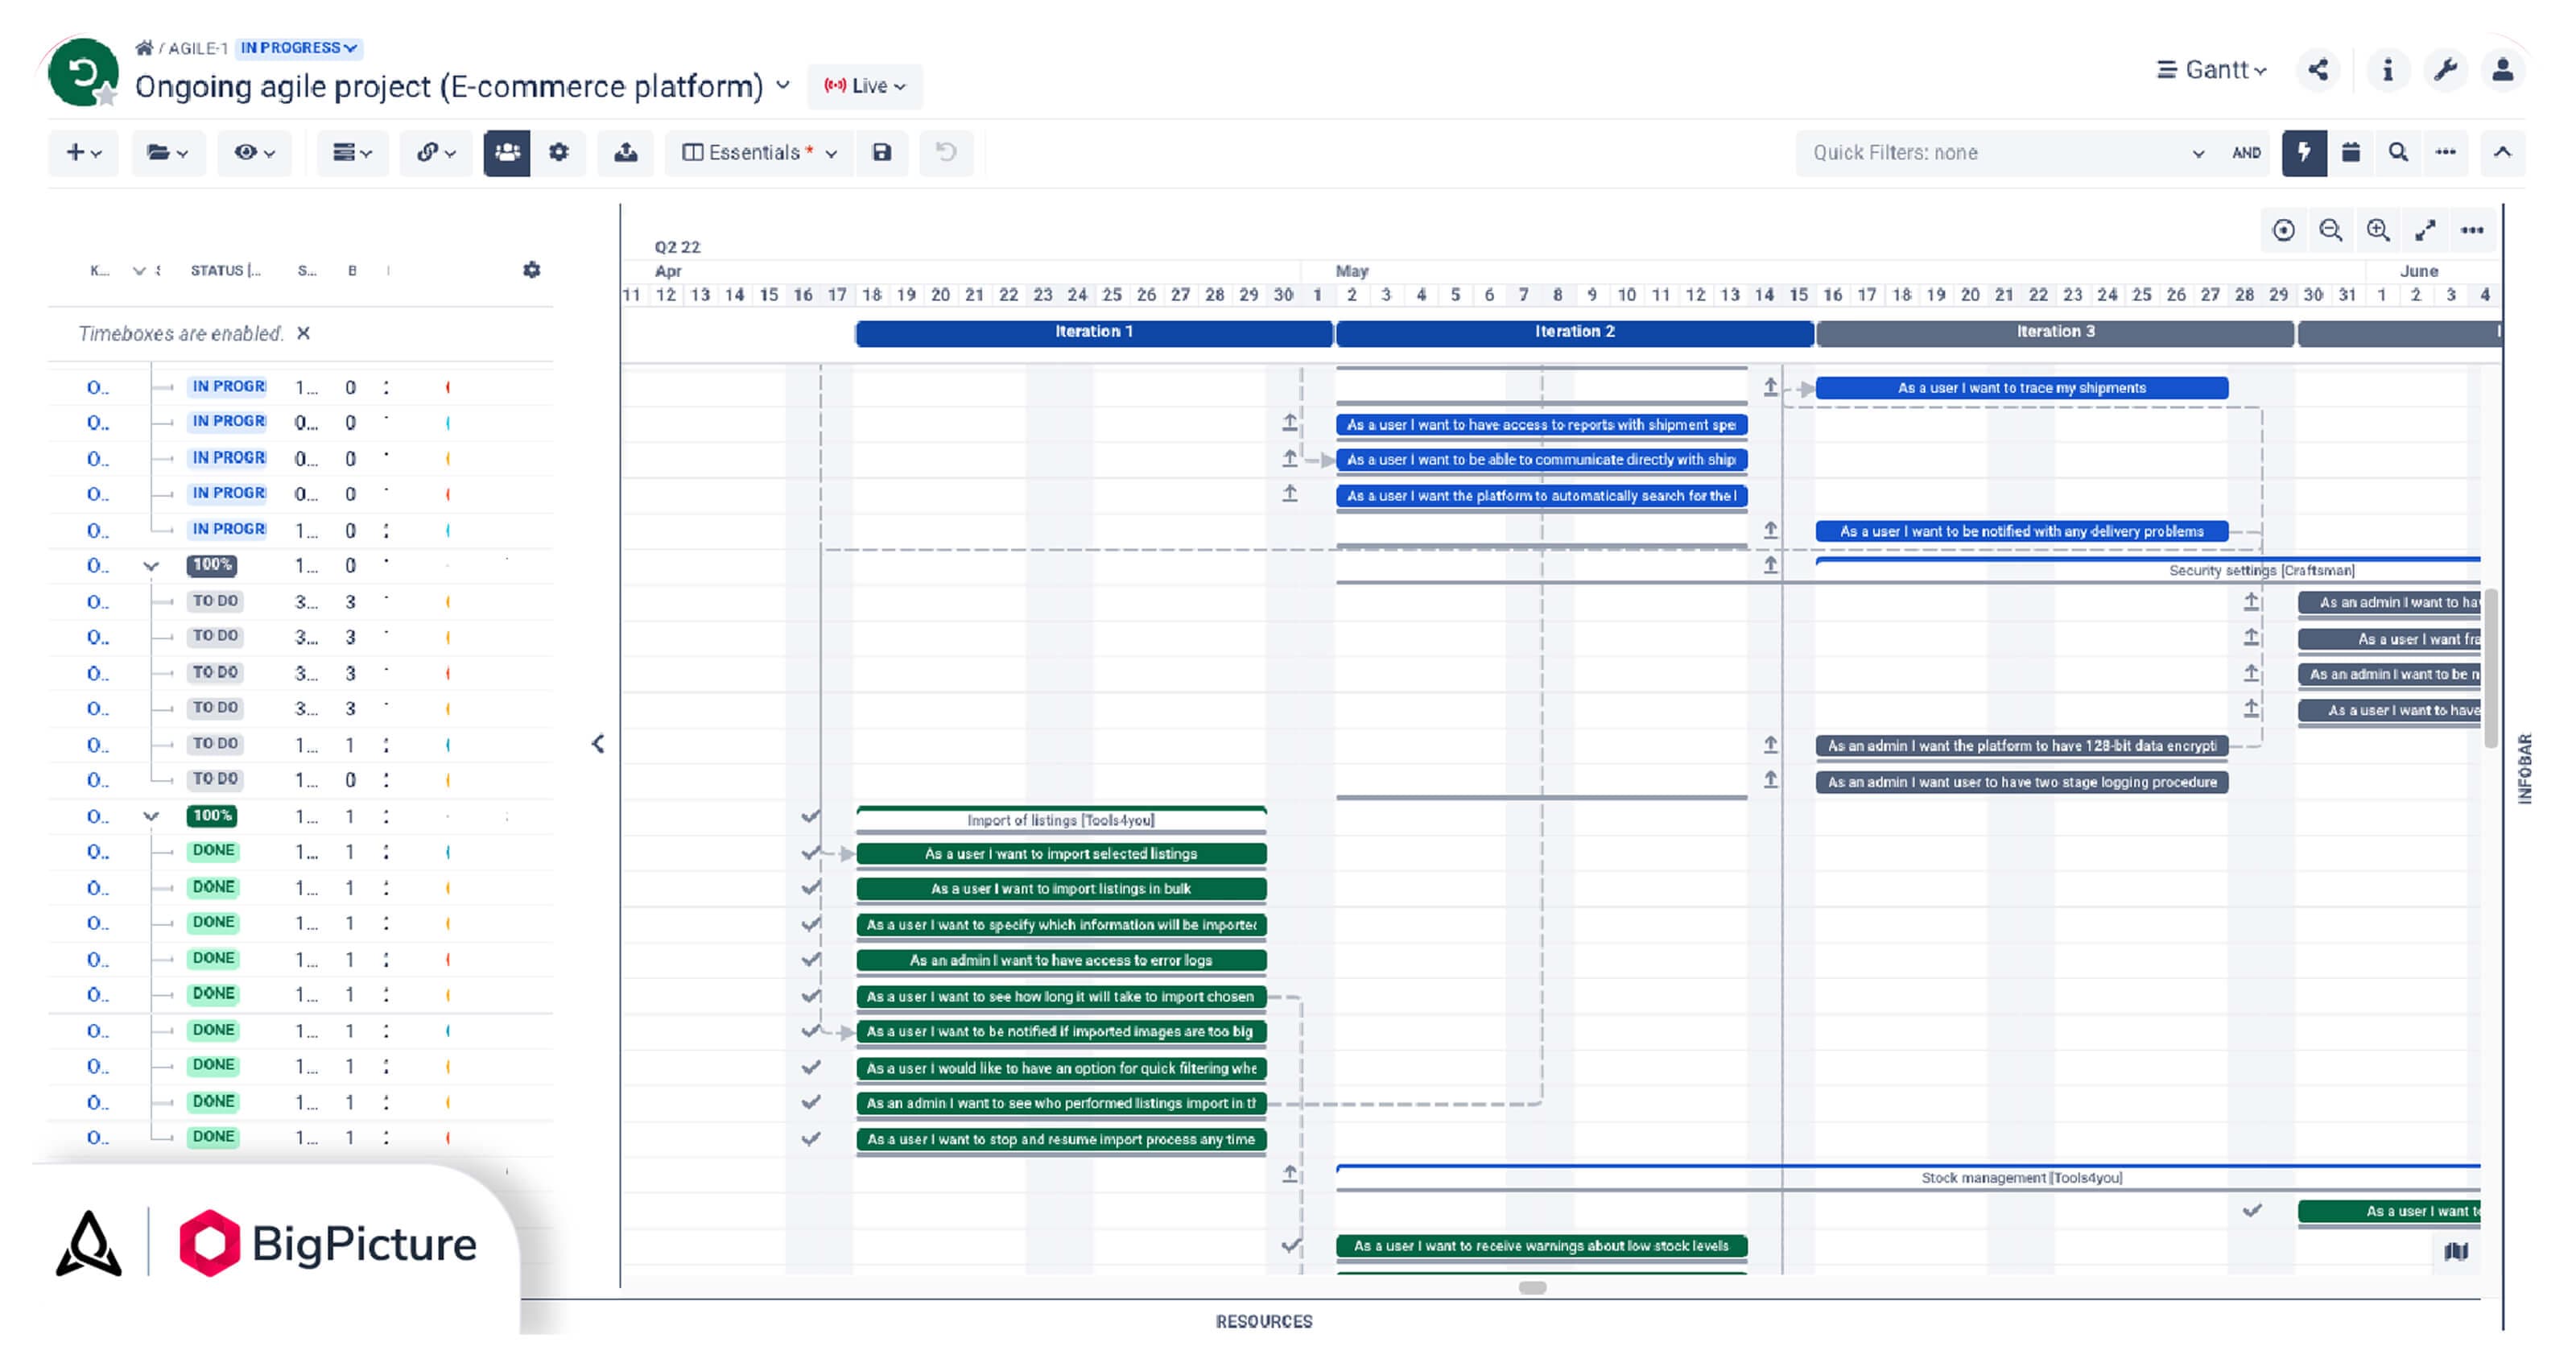The image size is (2576, 1367).
Task: Open column settings gear in task list
Action: click(532, 270)
